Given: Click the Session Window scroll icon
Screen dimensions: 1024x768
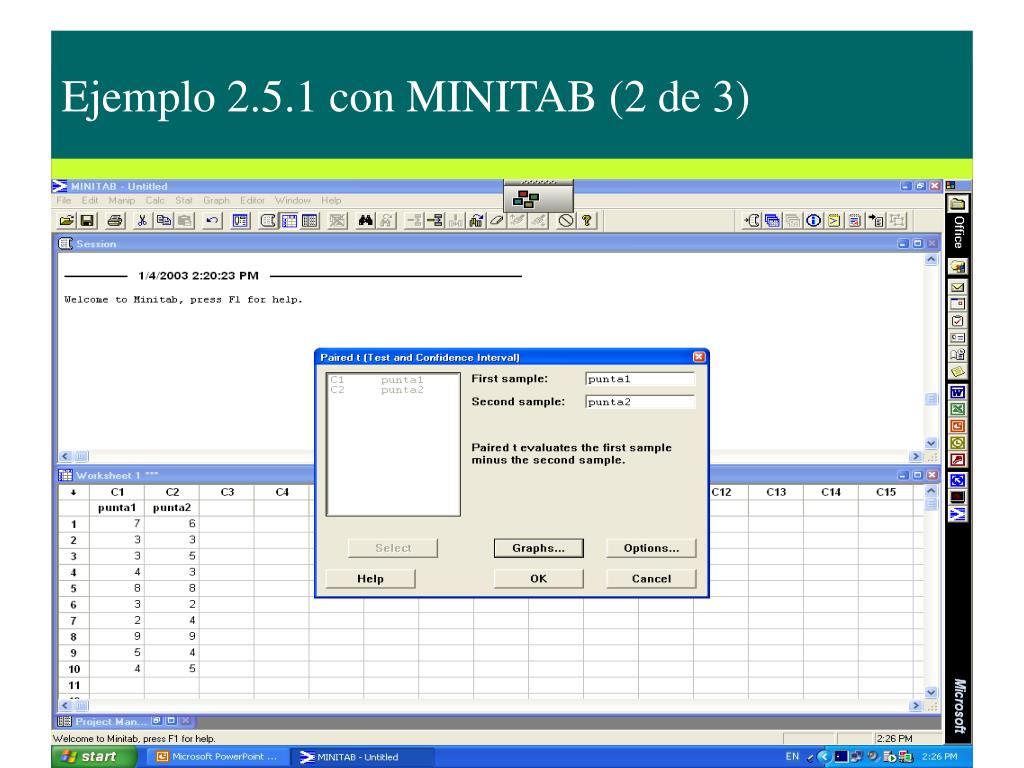Looking at the screenshot, I should tap(268, 221).
